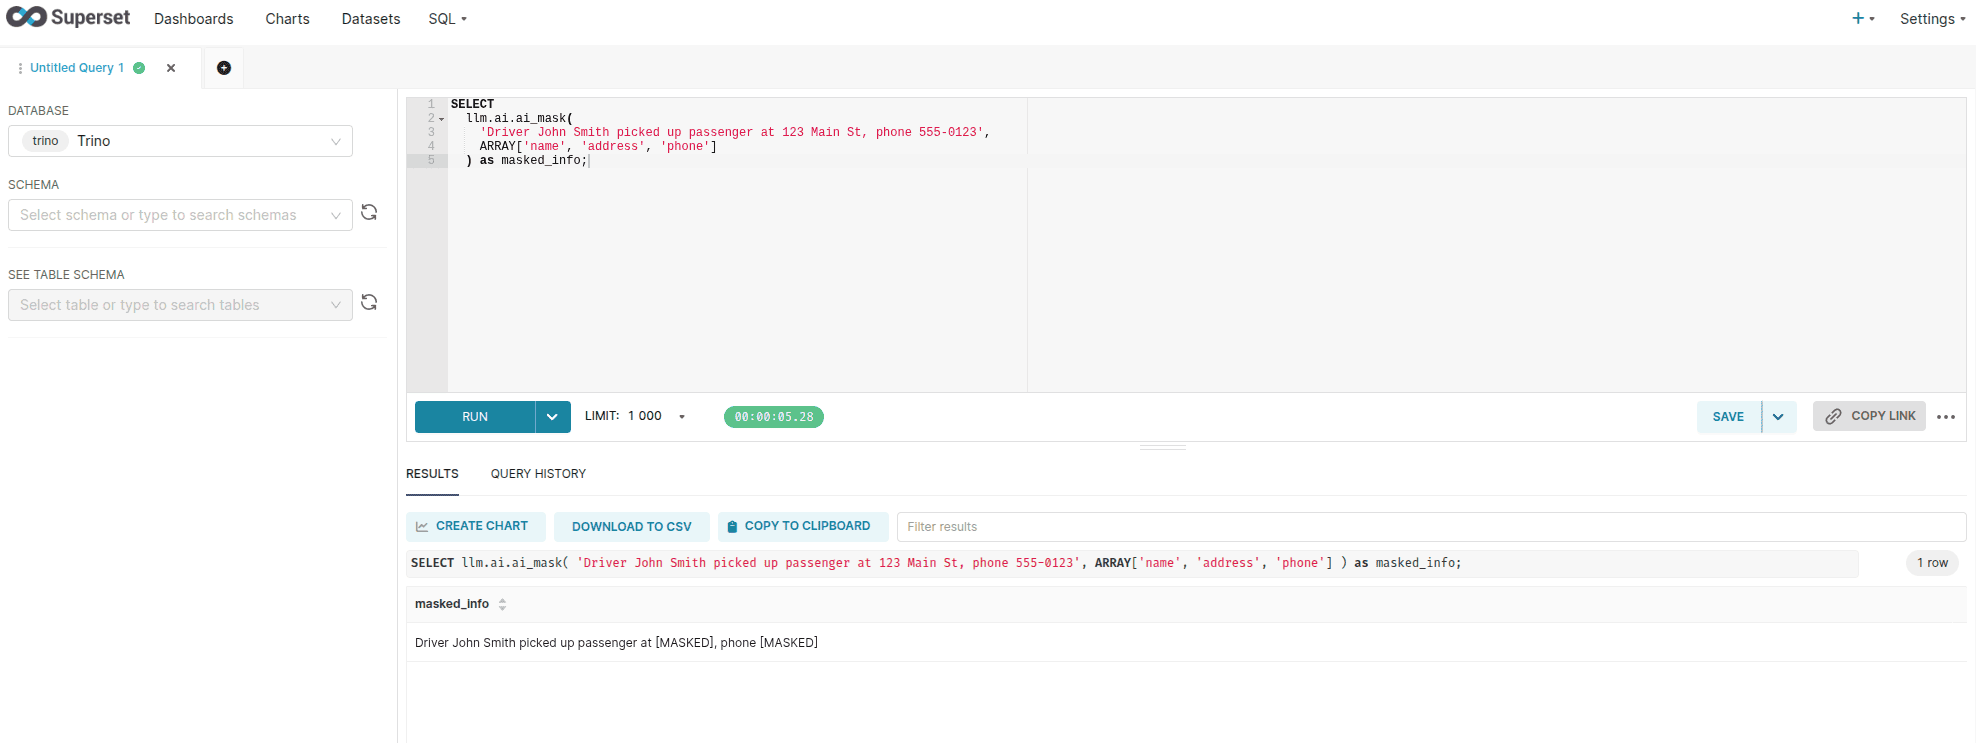Click the green success status icon on query tab

pos(139,68)
